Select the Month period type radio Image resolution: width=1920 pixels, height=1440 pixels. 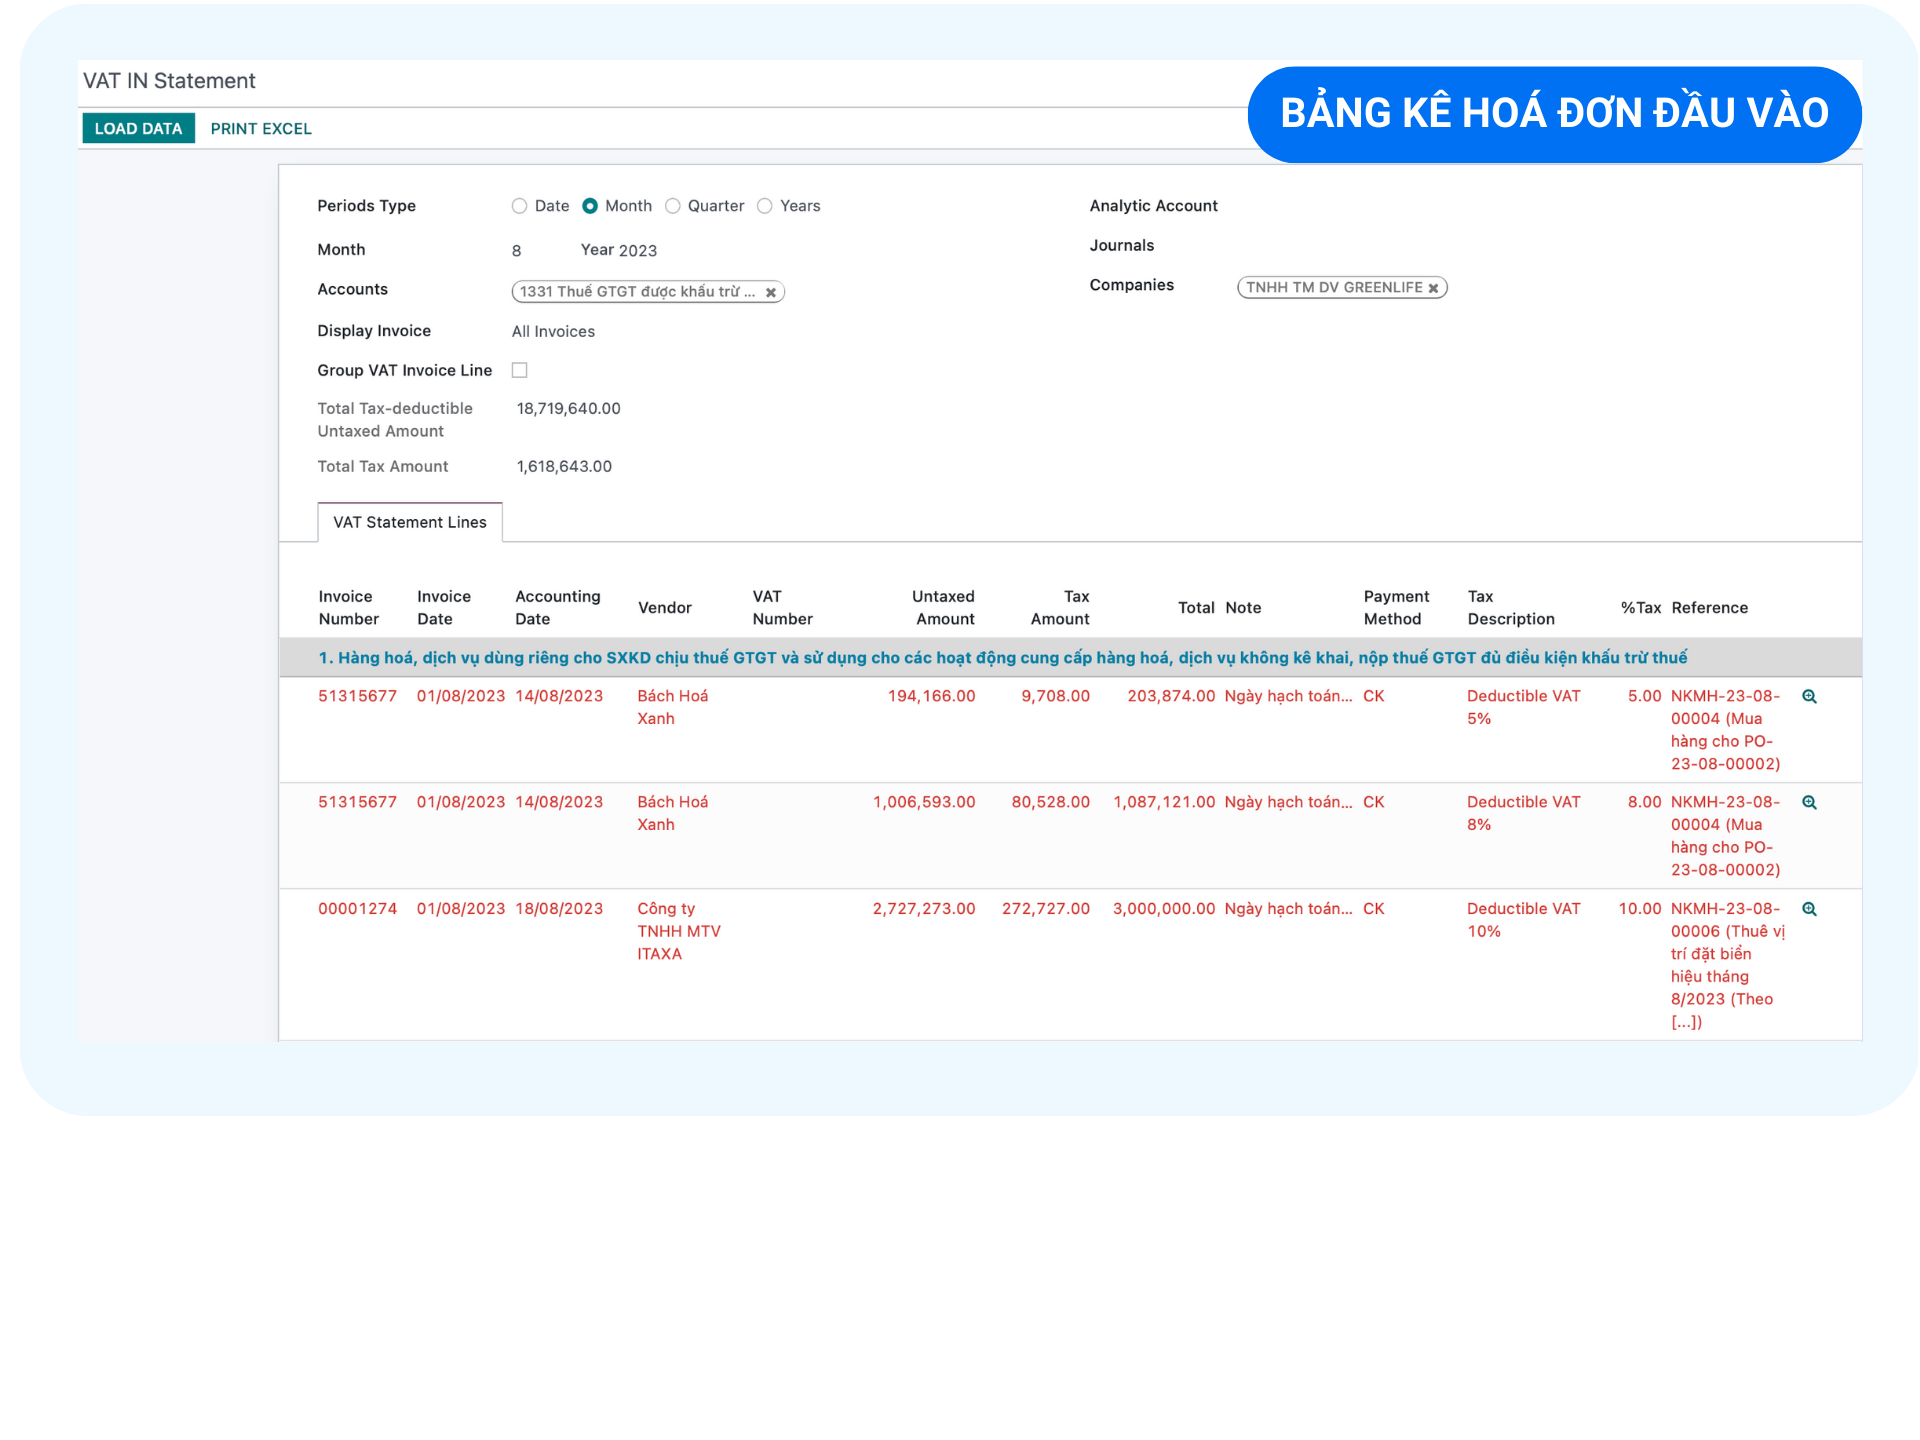[590, 206]
